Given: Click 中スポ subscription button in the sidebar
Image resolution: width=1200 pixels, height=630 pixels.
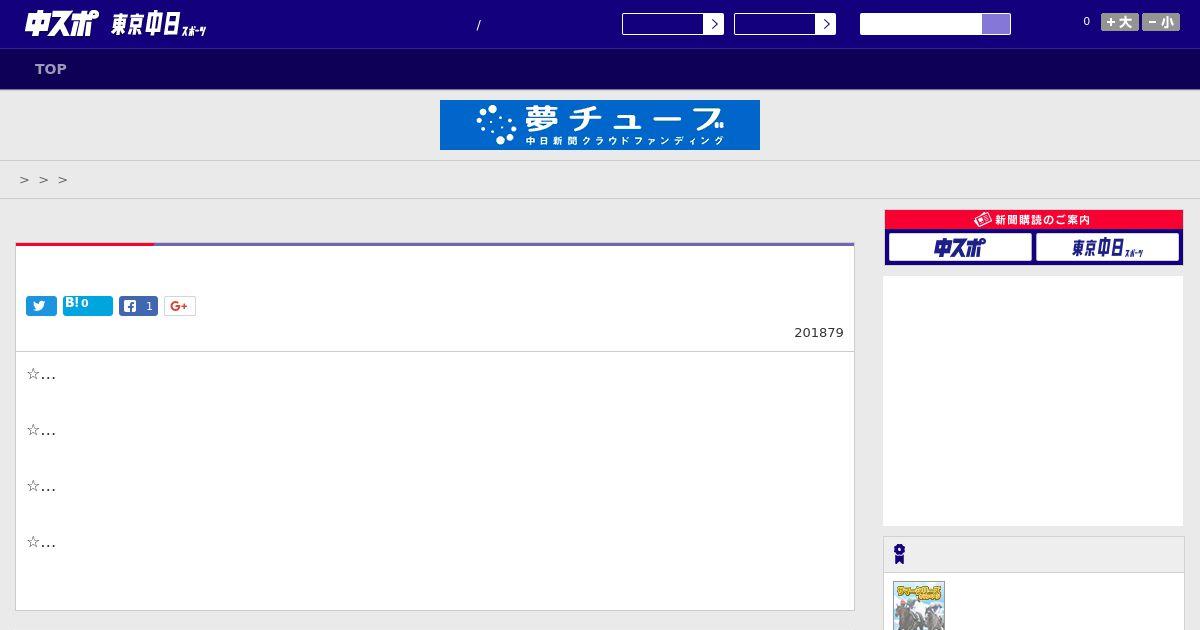Looking at the screenshot, I should click(960, 247).
